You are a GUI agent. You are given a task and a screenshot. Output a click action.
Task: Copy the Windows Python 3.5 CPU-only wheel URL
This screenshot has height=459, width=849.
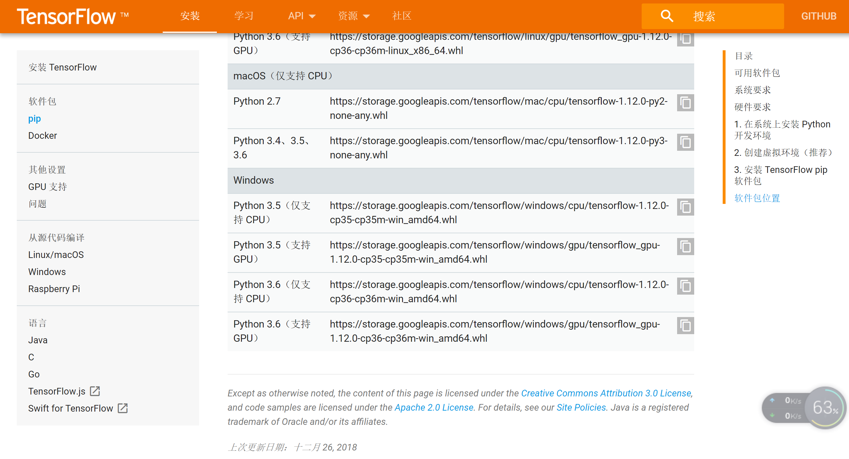[685, 207]
